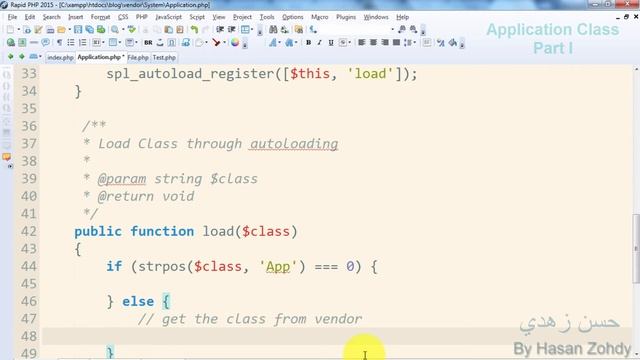Open dropdown arrow beside the magnifier icon
640x360 pixels.
coord(123,30)
